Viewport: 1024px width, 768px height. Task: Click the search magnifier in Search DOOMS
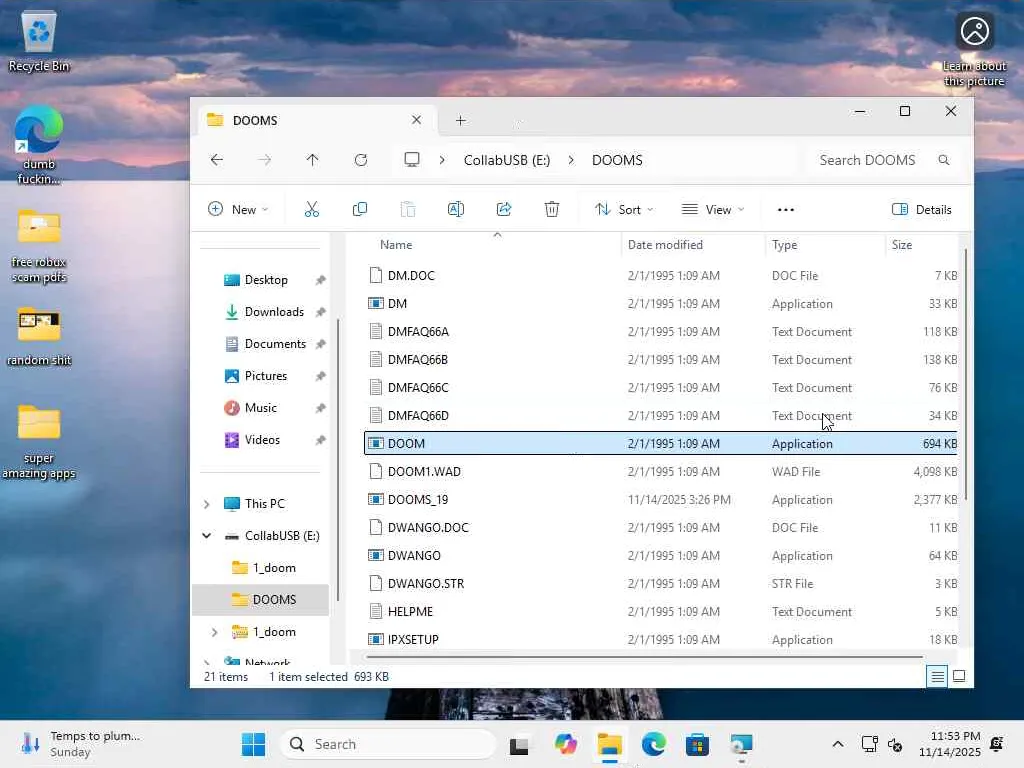coord(944,160)
